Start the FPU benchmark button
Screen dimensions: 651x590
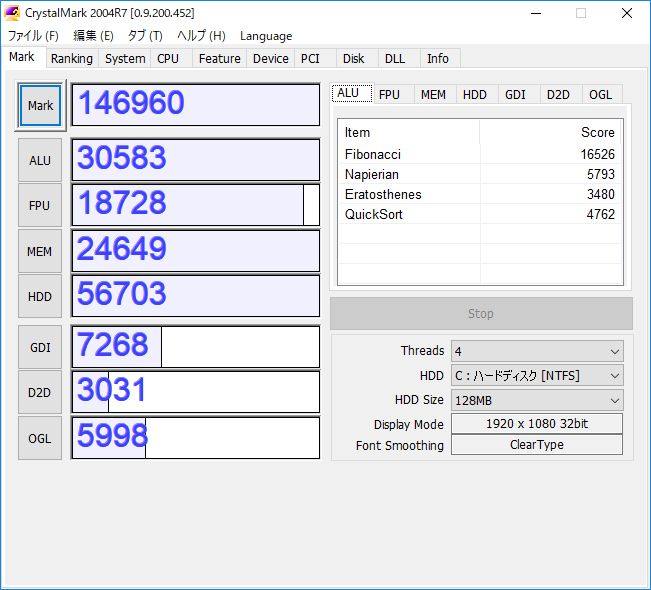point(40,206)
